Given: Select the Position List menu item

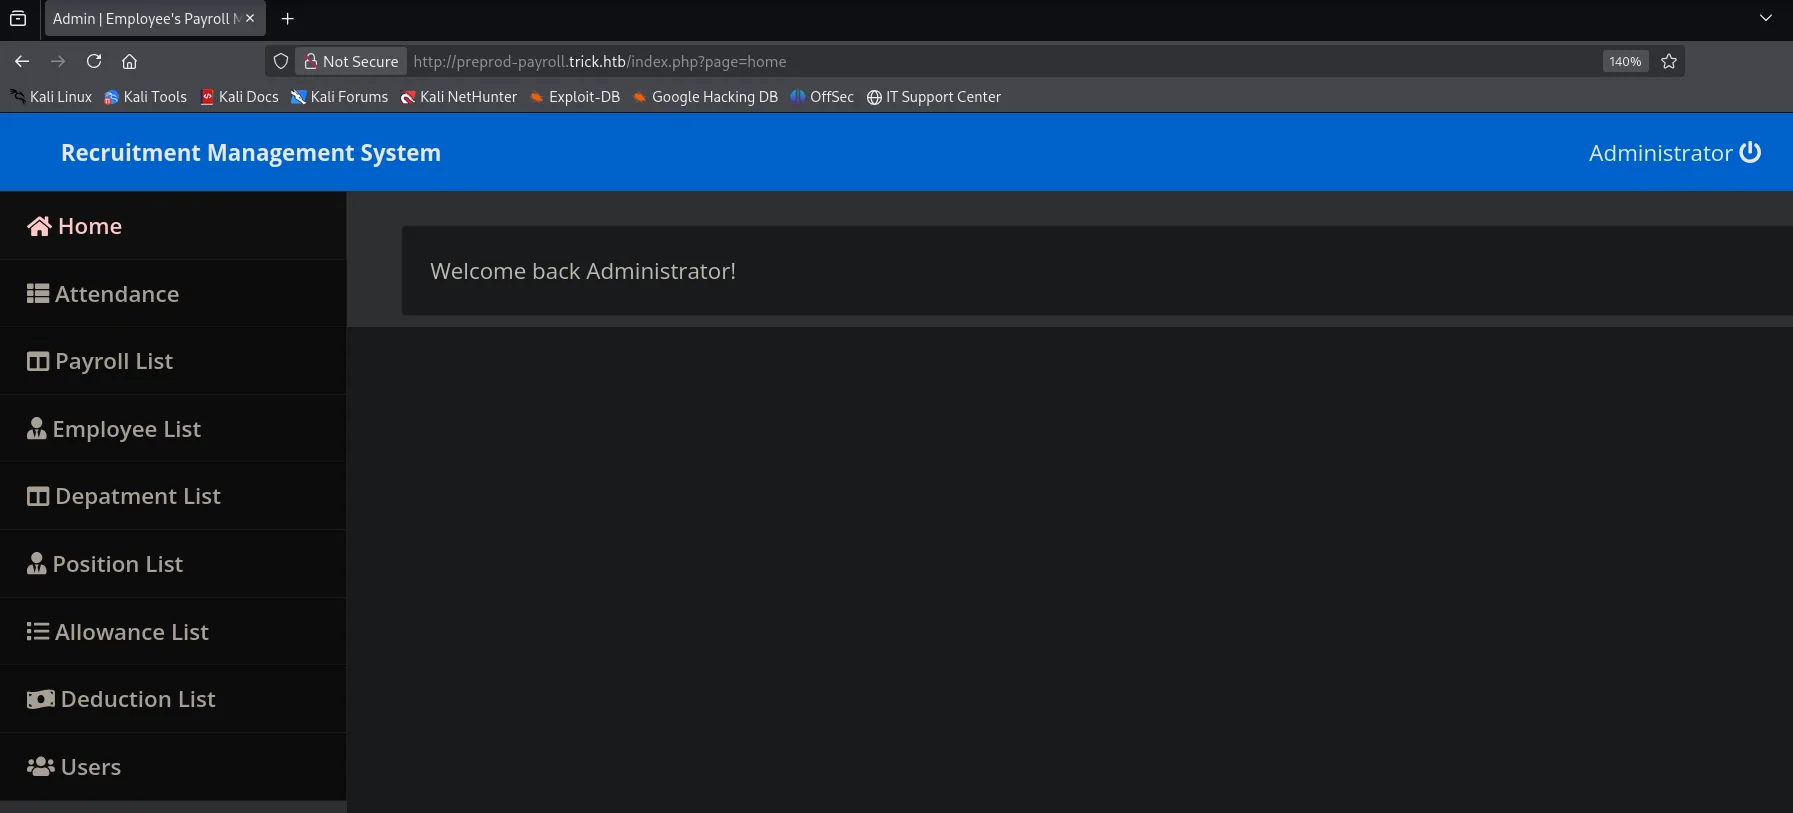Looking at the screenshot, I should [x=173, y=563].
